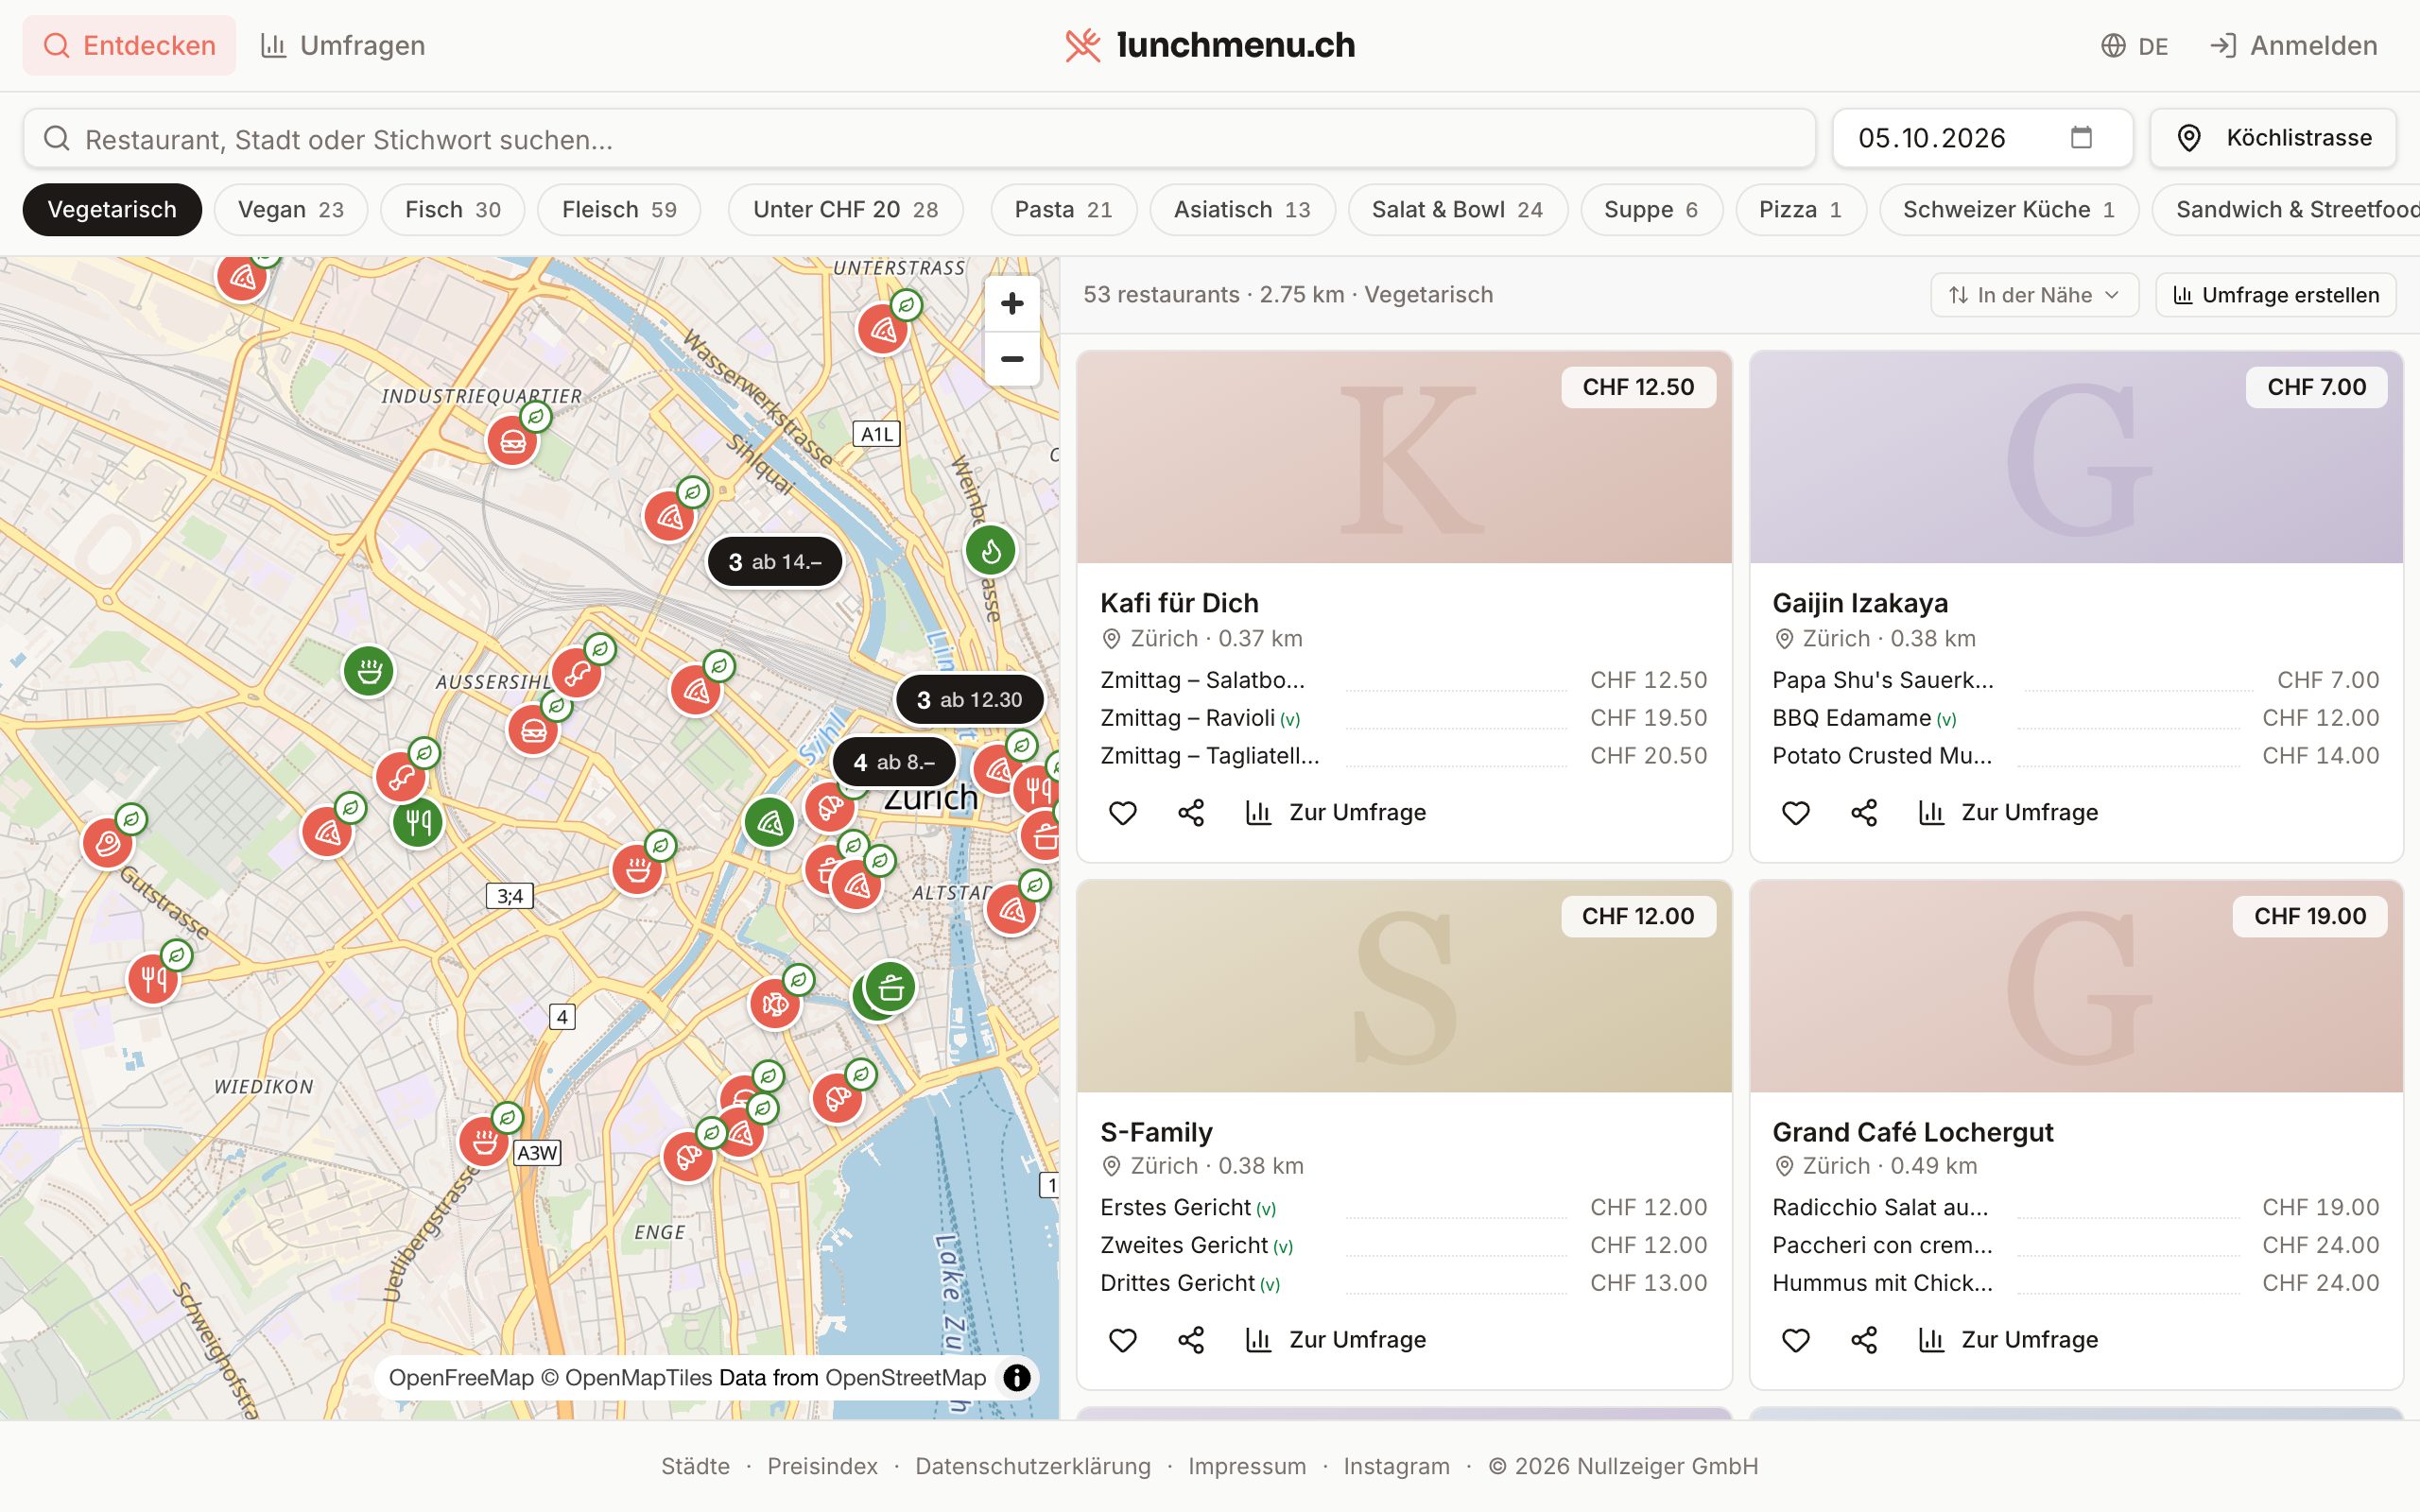Viewport: 2420px width, 1512px height.
Task: Favorite the Grand Café Lochergut card (heart icon)
Action: point(1795,1340)
